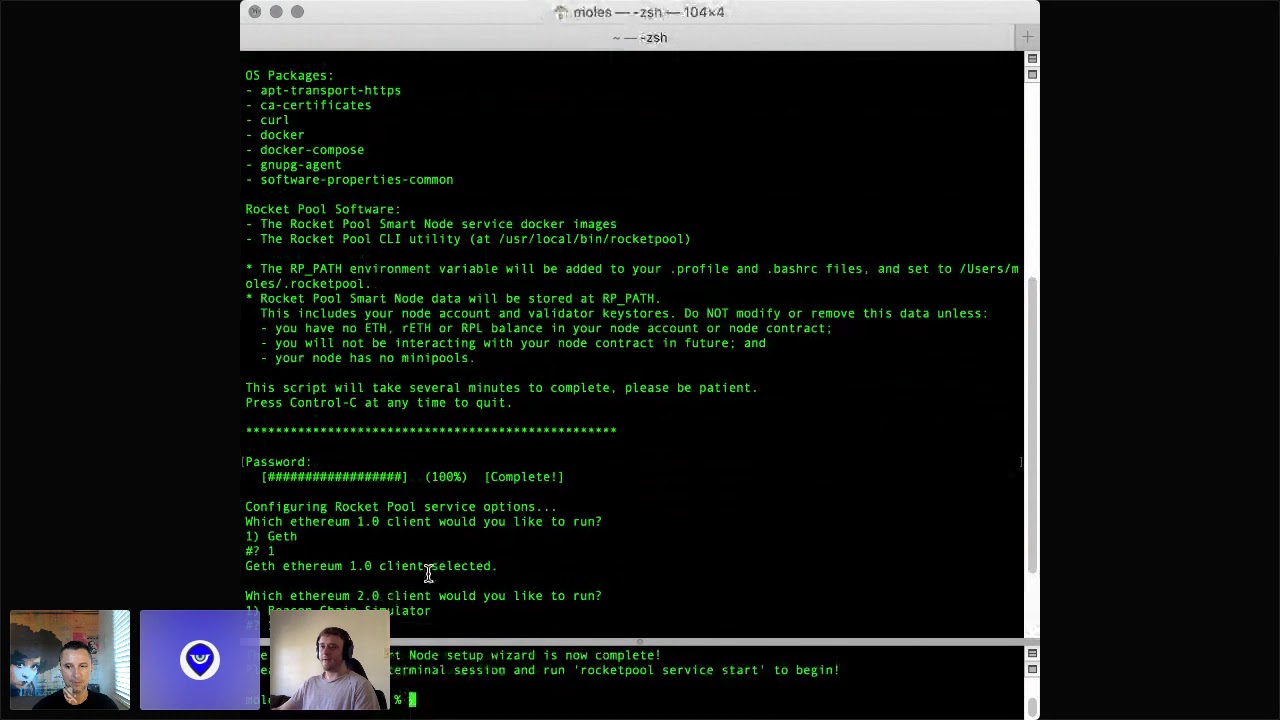Click the '- docker' package line
This screenshot has width=1280, height=720.
point(275,135)
